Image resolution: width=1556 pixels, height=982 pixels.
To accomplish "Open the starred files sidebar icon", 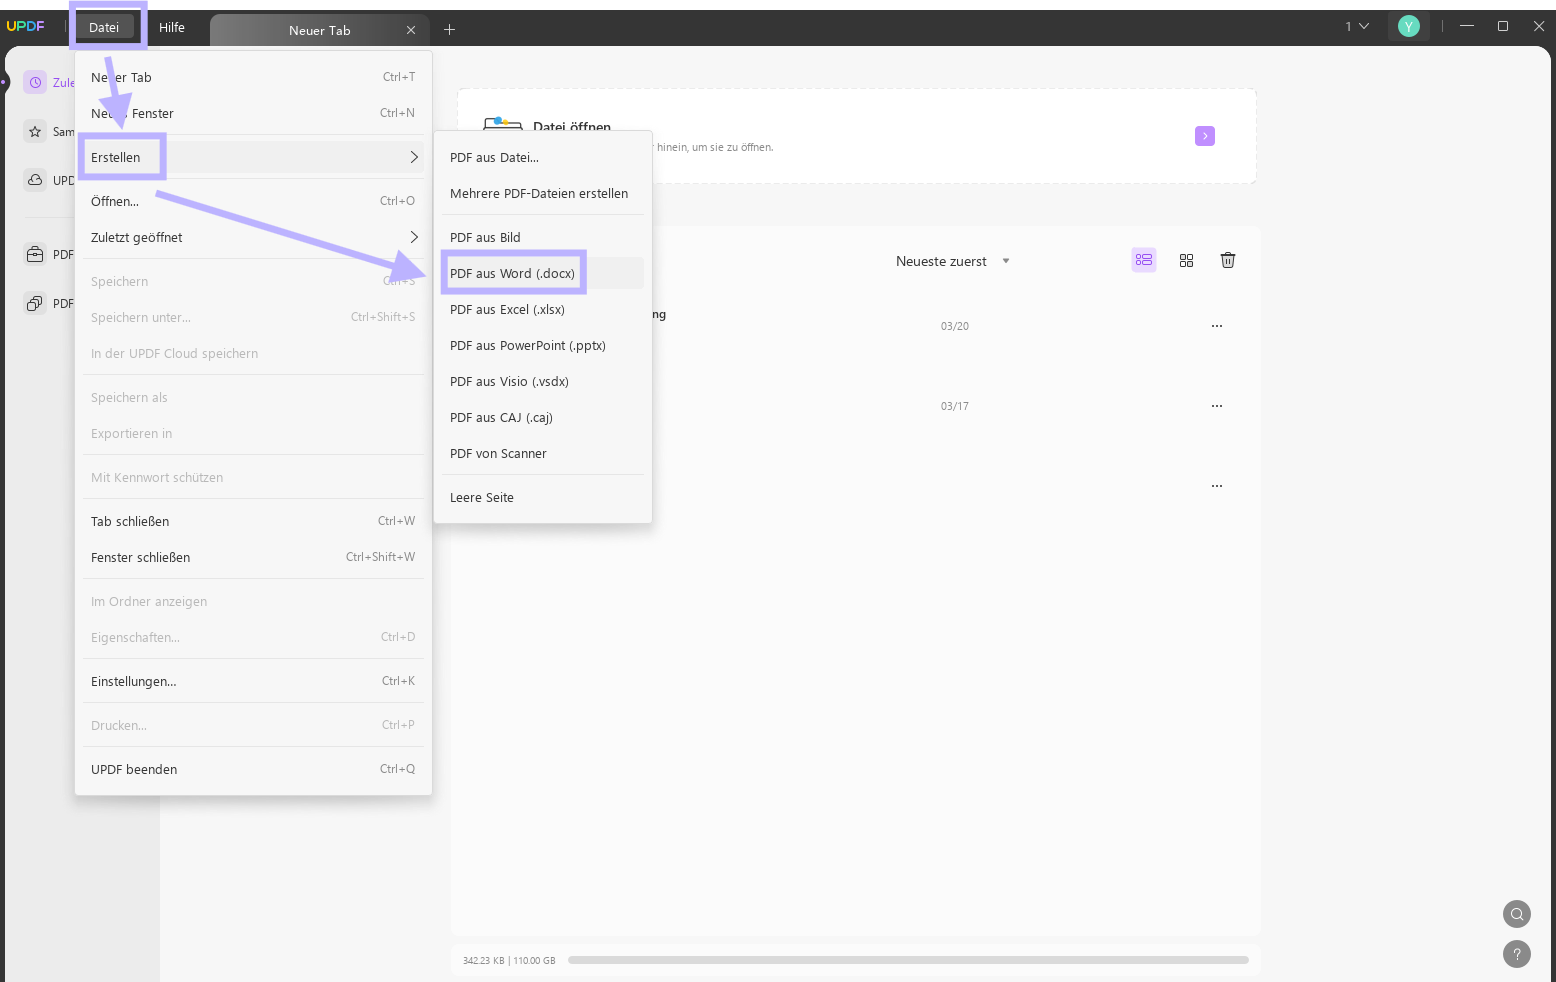I will [36, 131].
